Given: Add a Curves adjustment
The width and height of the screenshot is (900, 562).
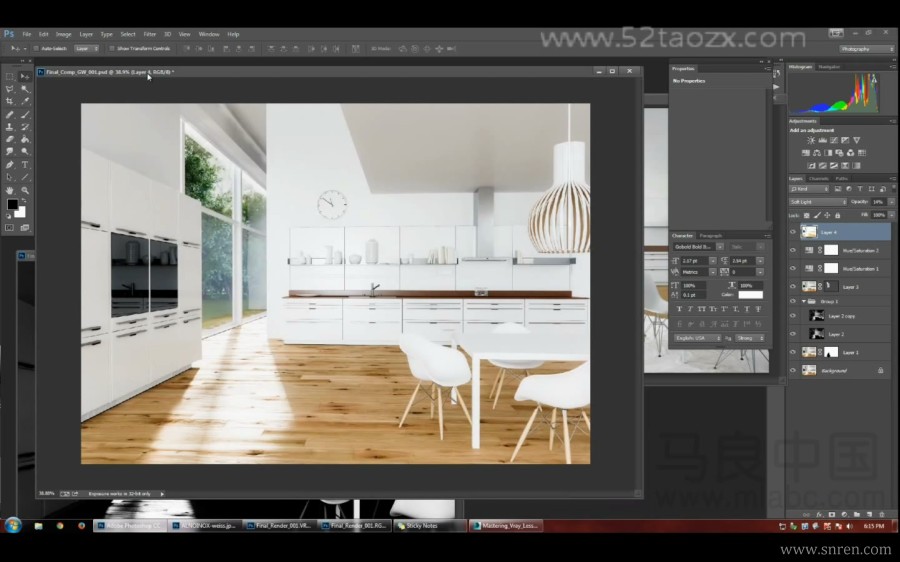Looking at the screenshot, I should pos(833,140).
